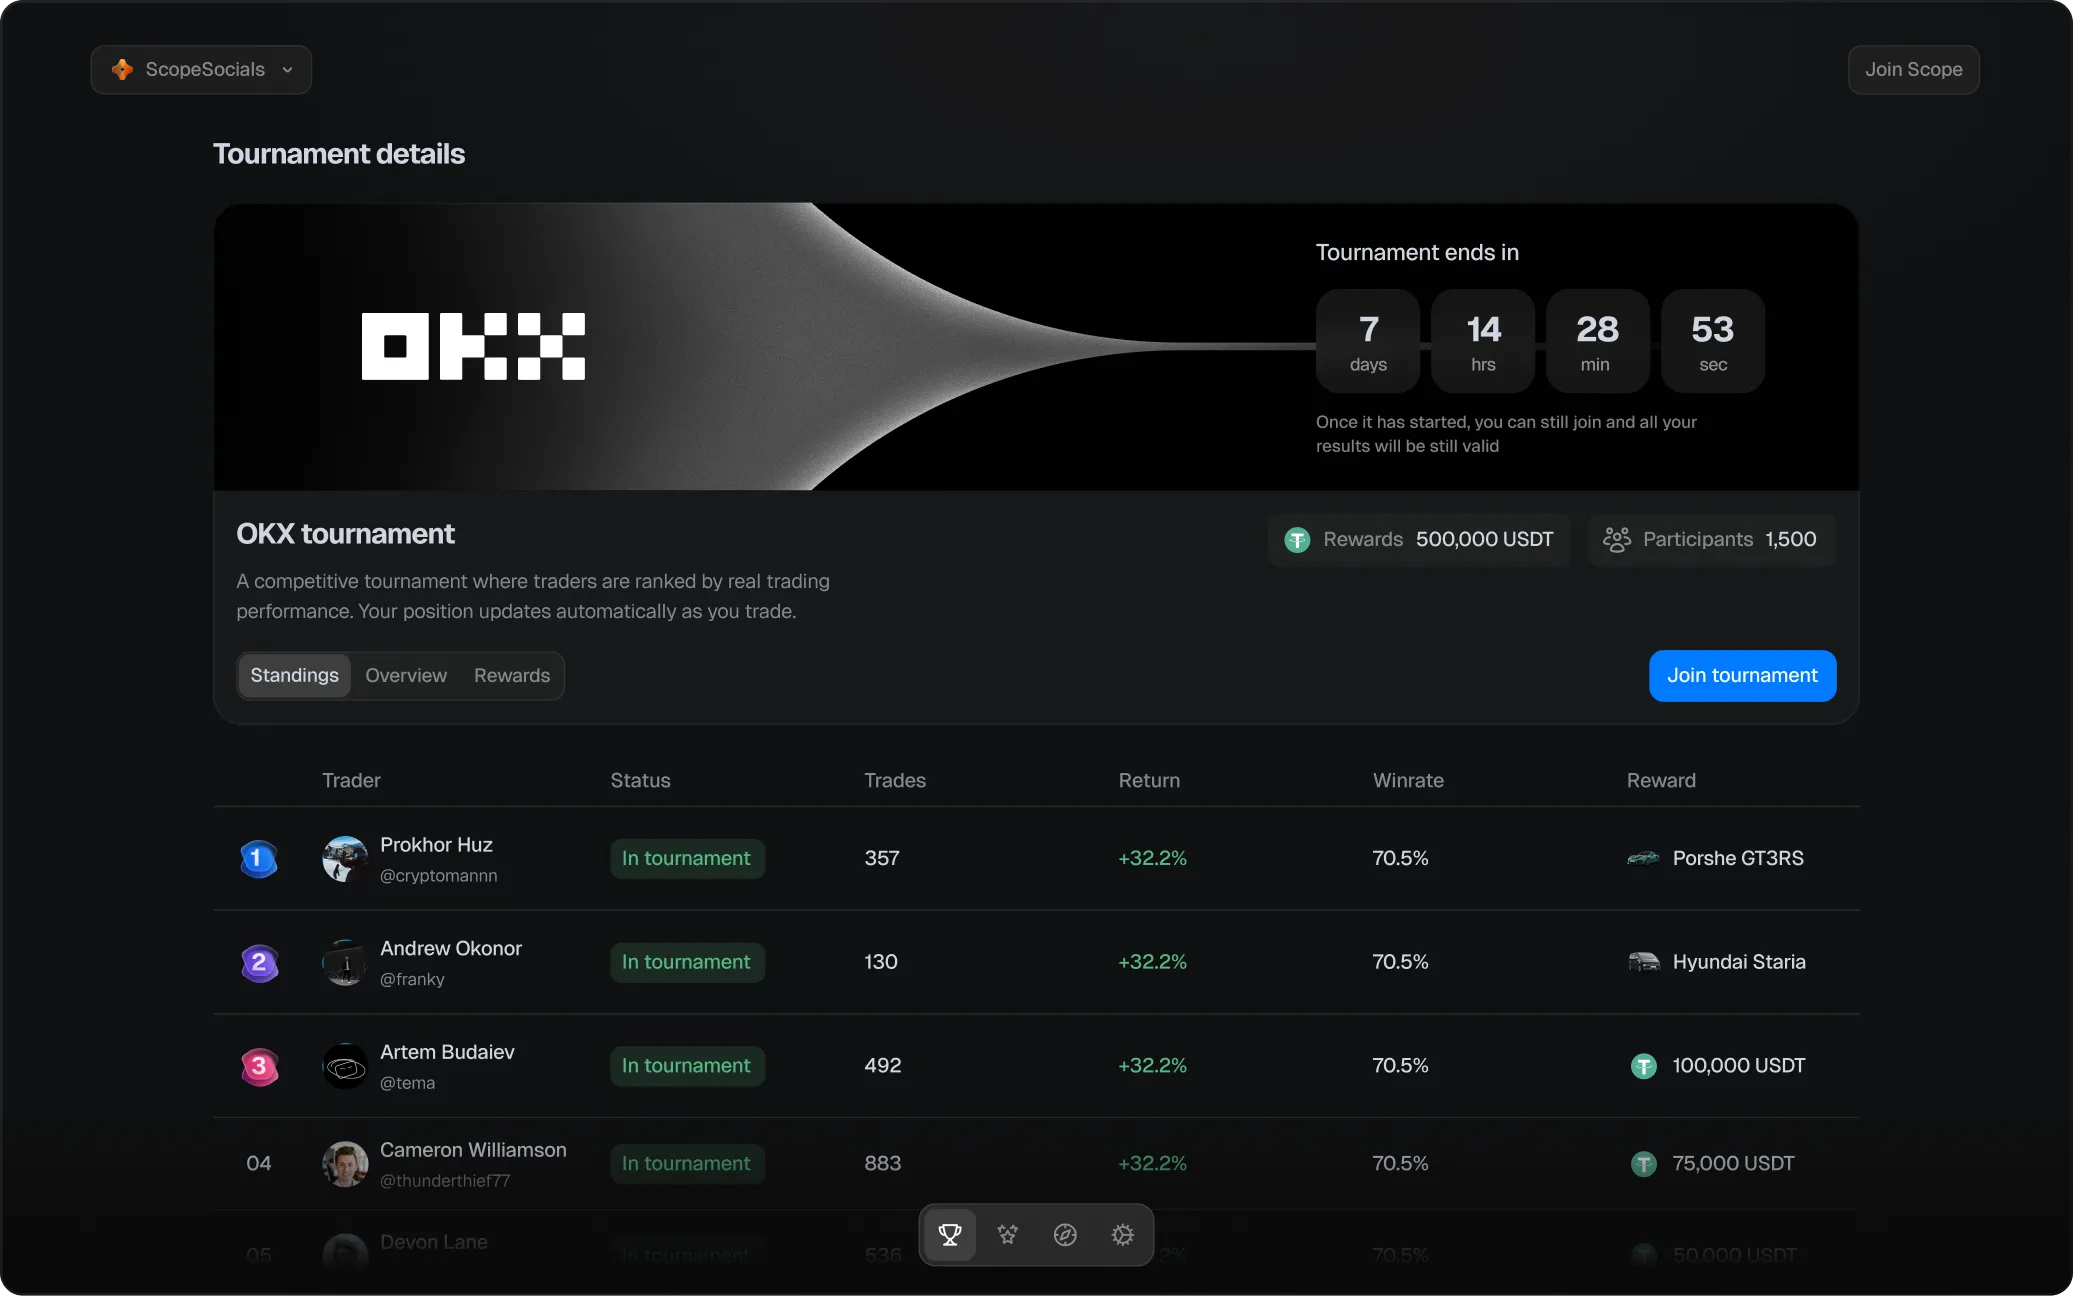Click the 100,000 USDT reward text
This screenshot has width=2073, height=1296.
click(x=1739, y=1066)
